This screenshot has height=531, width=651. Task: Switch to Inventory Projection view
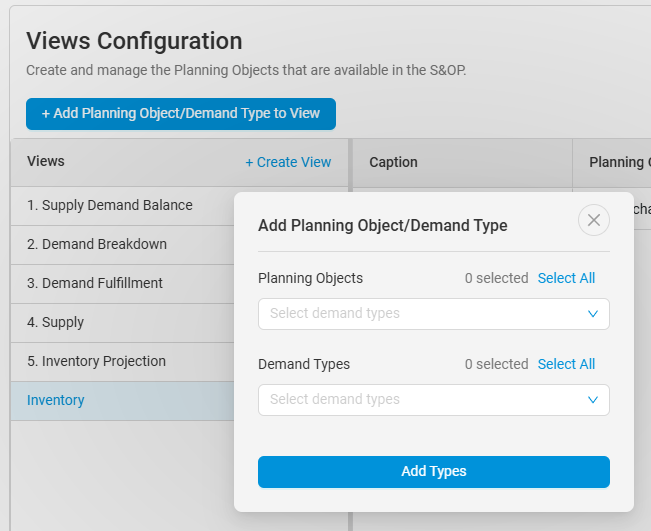pyautogui.click(x=96, y=361)
